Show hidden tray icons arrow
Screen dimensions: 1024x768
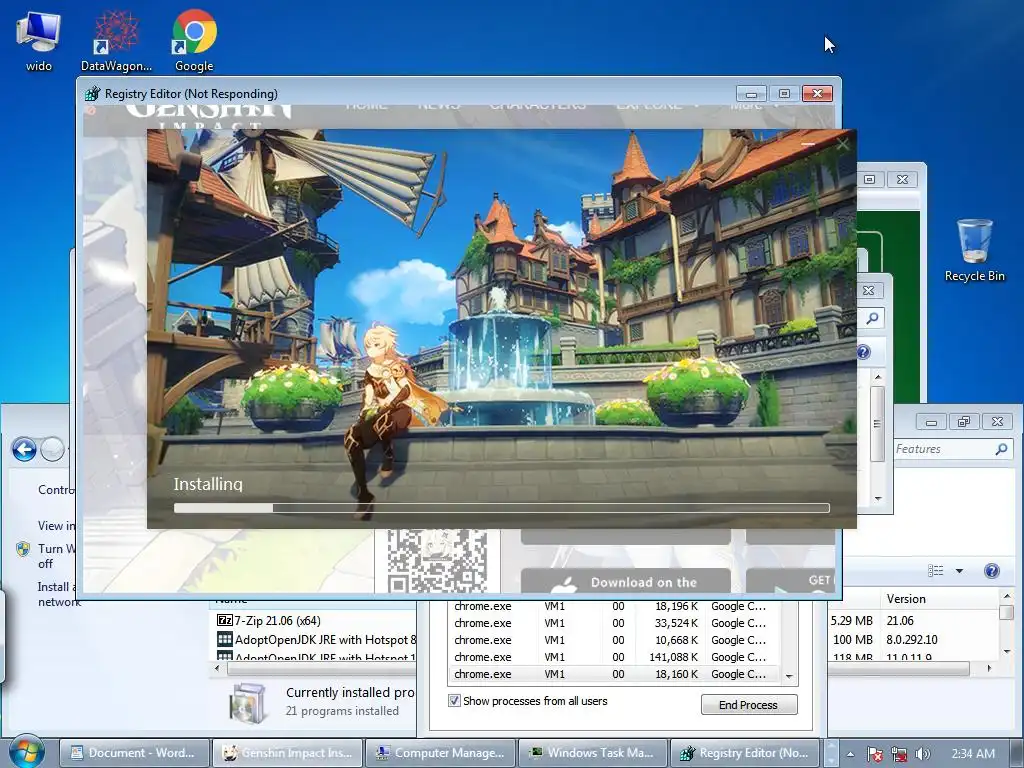click(x=850, y=754)
